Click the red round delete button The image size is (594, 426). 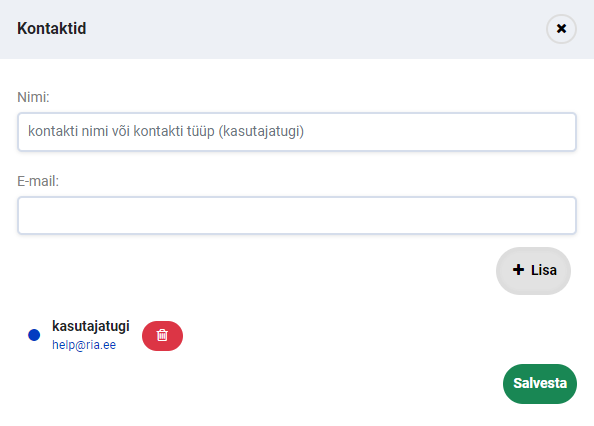click(x=162, y=336)
